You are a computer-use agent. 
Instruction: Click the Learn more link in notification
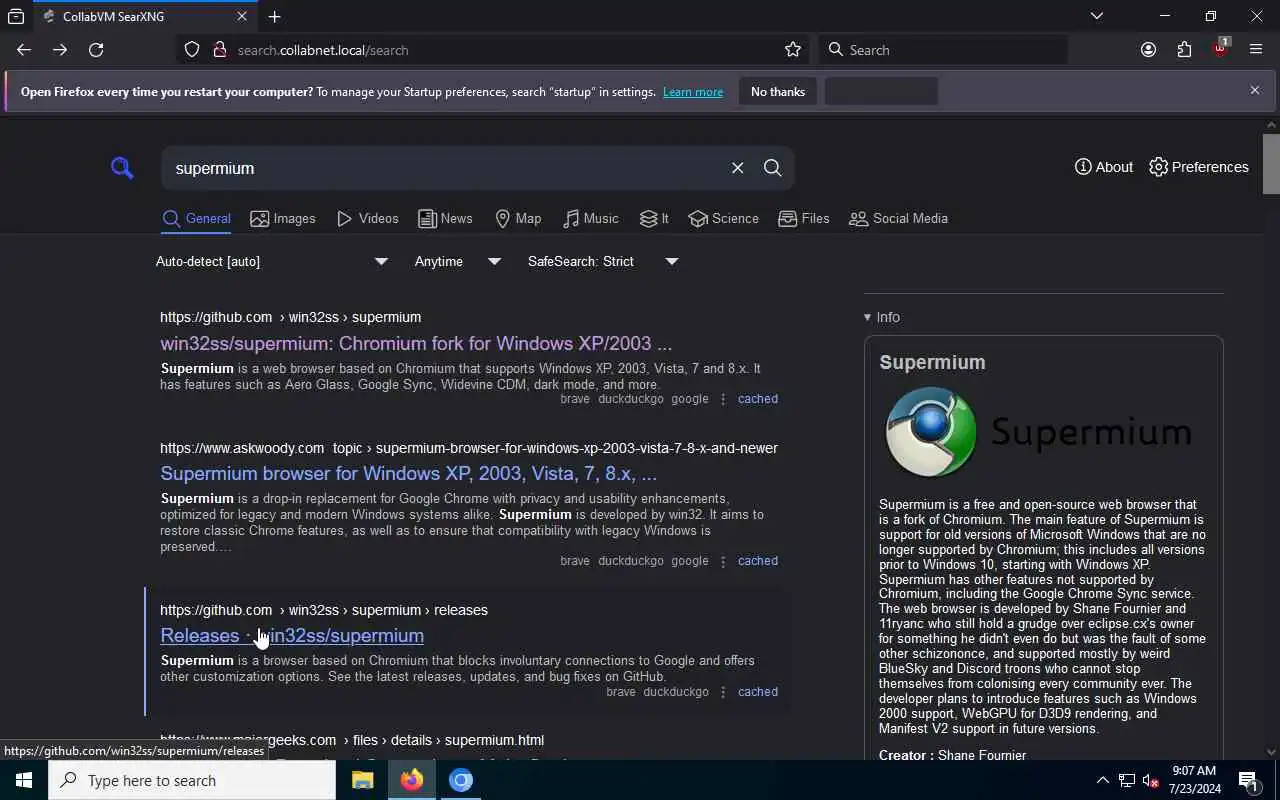(692, 92)
